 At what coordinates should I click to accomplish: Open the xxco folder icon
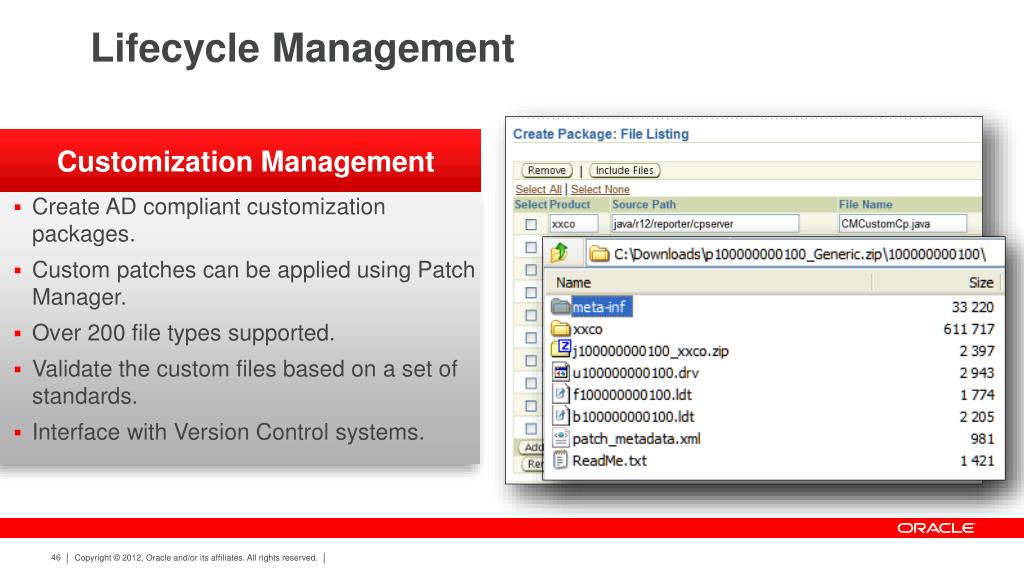pos(560,328)
